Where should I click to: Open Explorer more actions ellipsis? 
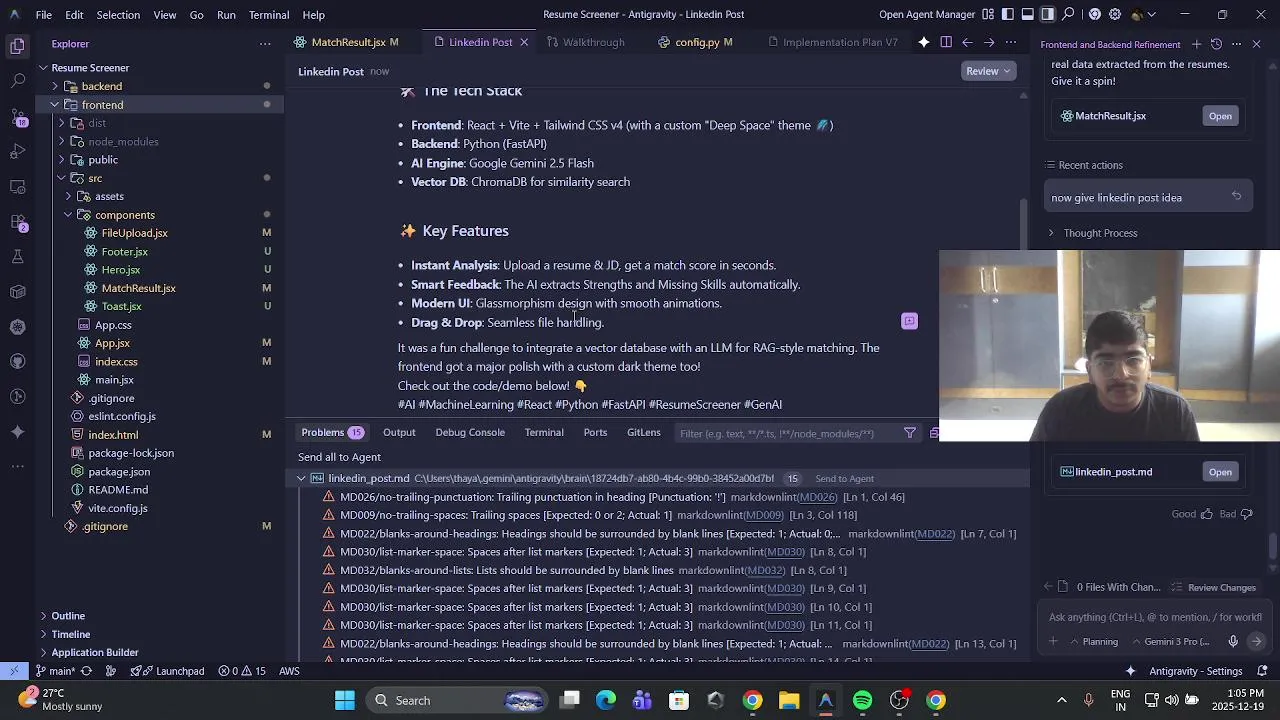point(265,44)
